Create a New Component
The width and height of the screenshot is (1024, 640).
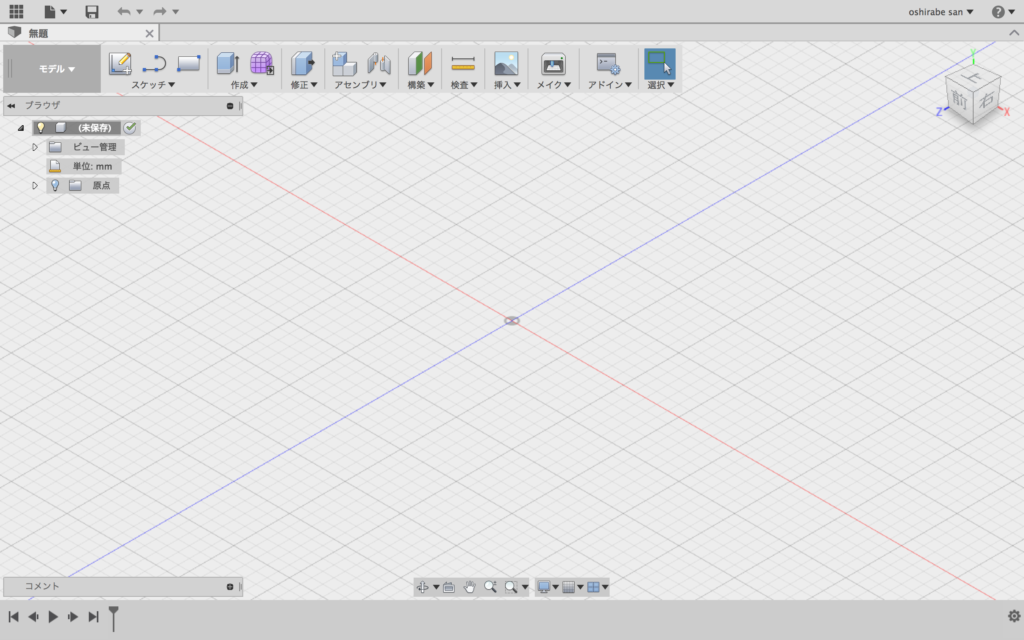tap(344, 63)
